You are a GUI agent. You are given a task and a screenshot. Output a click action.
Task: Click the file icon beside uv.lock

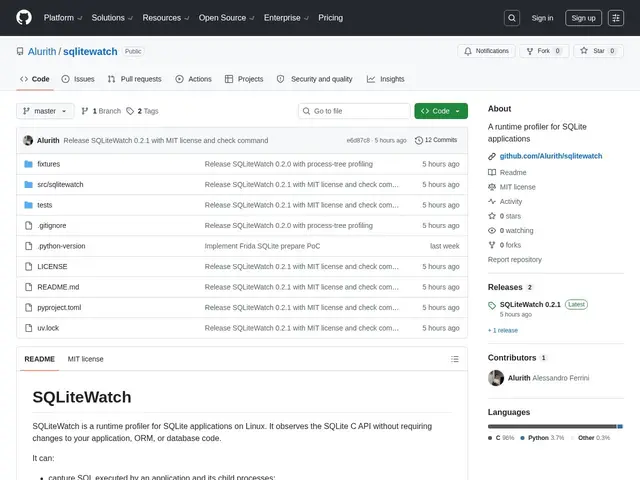click(x=29, y=328)
